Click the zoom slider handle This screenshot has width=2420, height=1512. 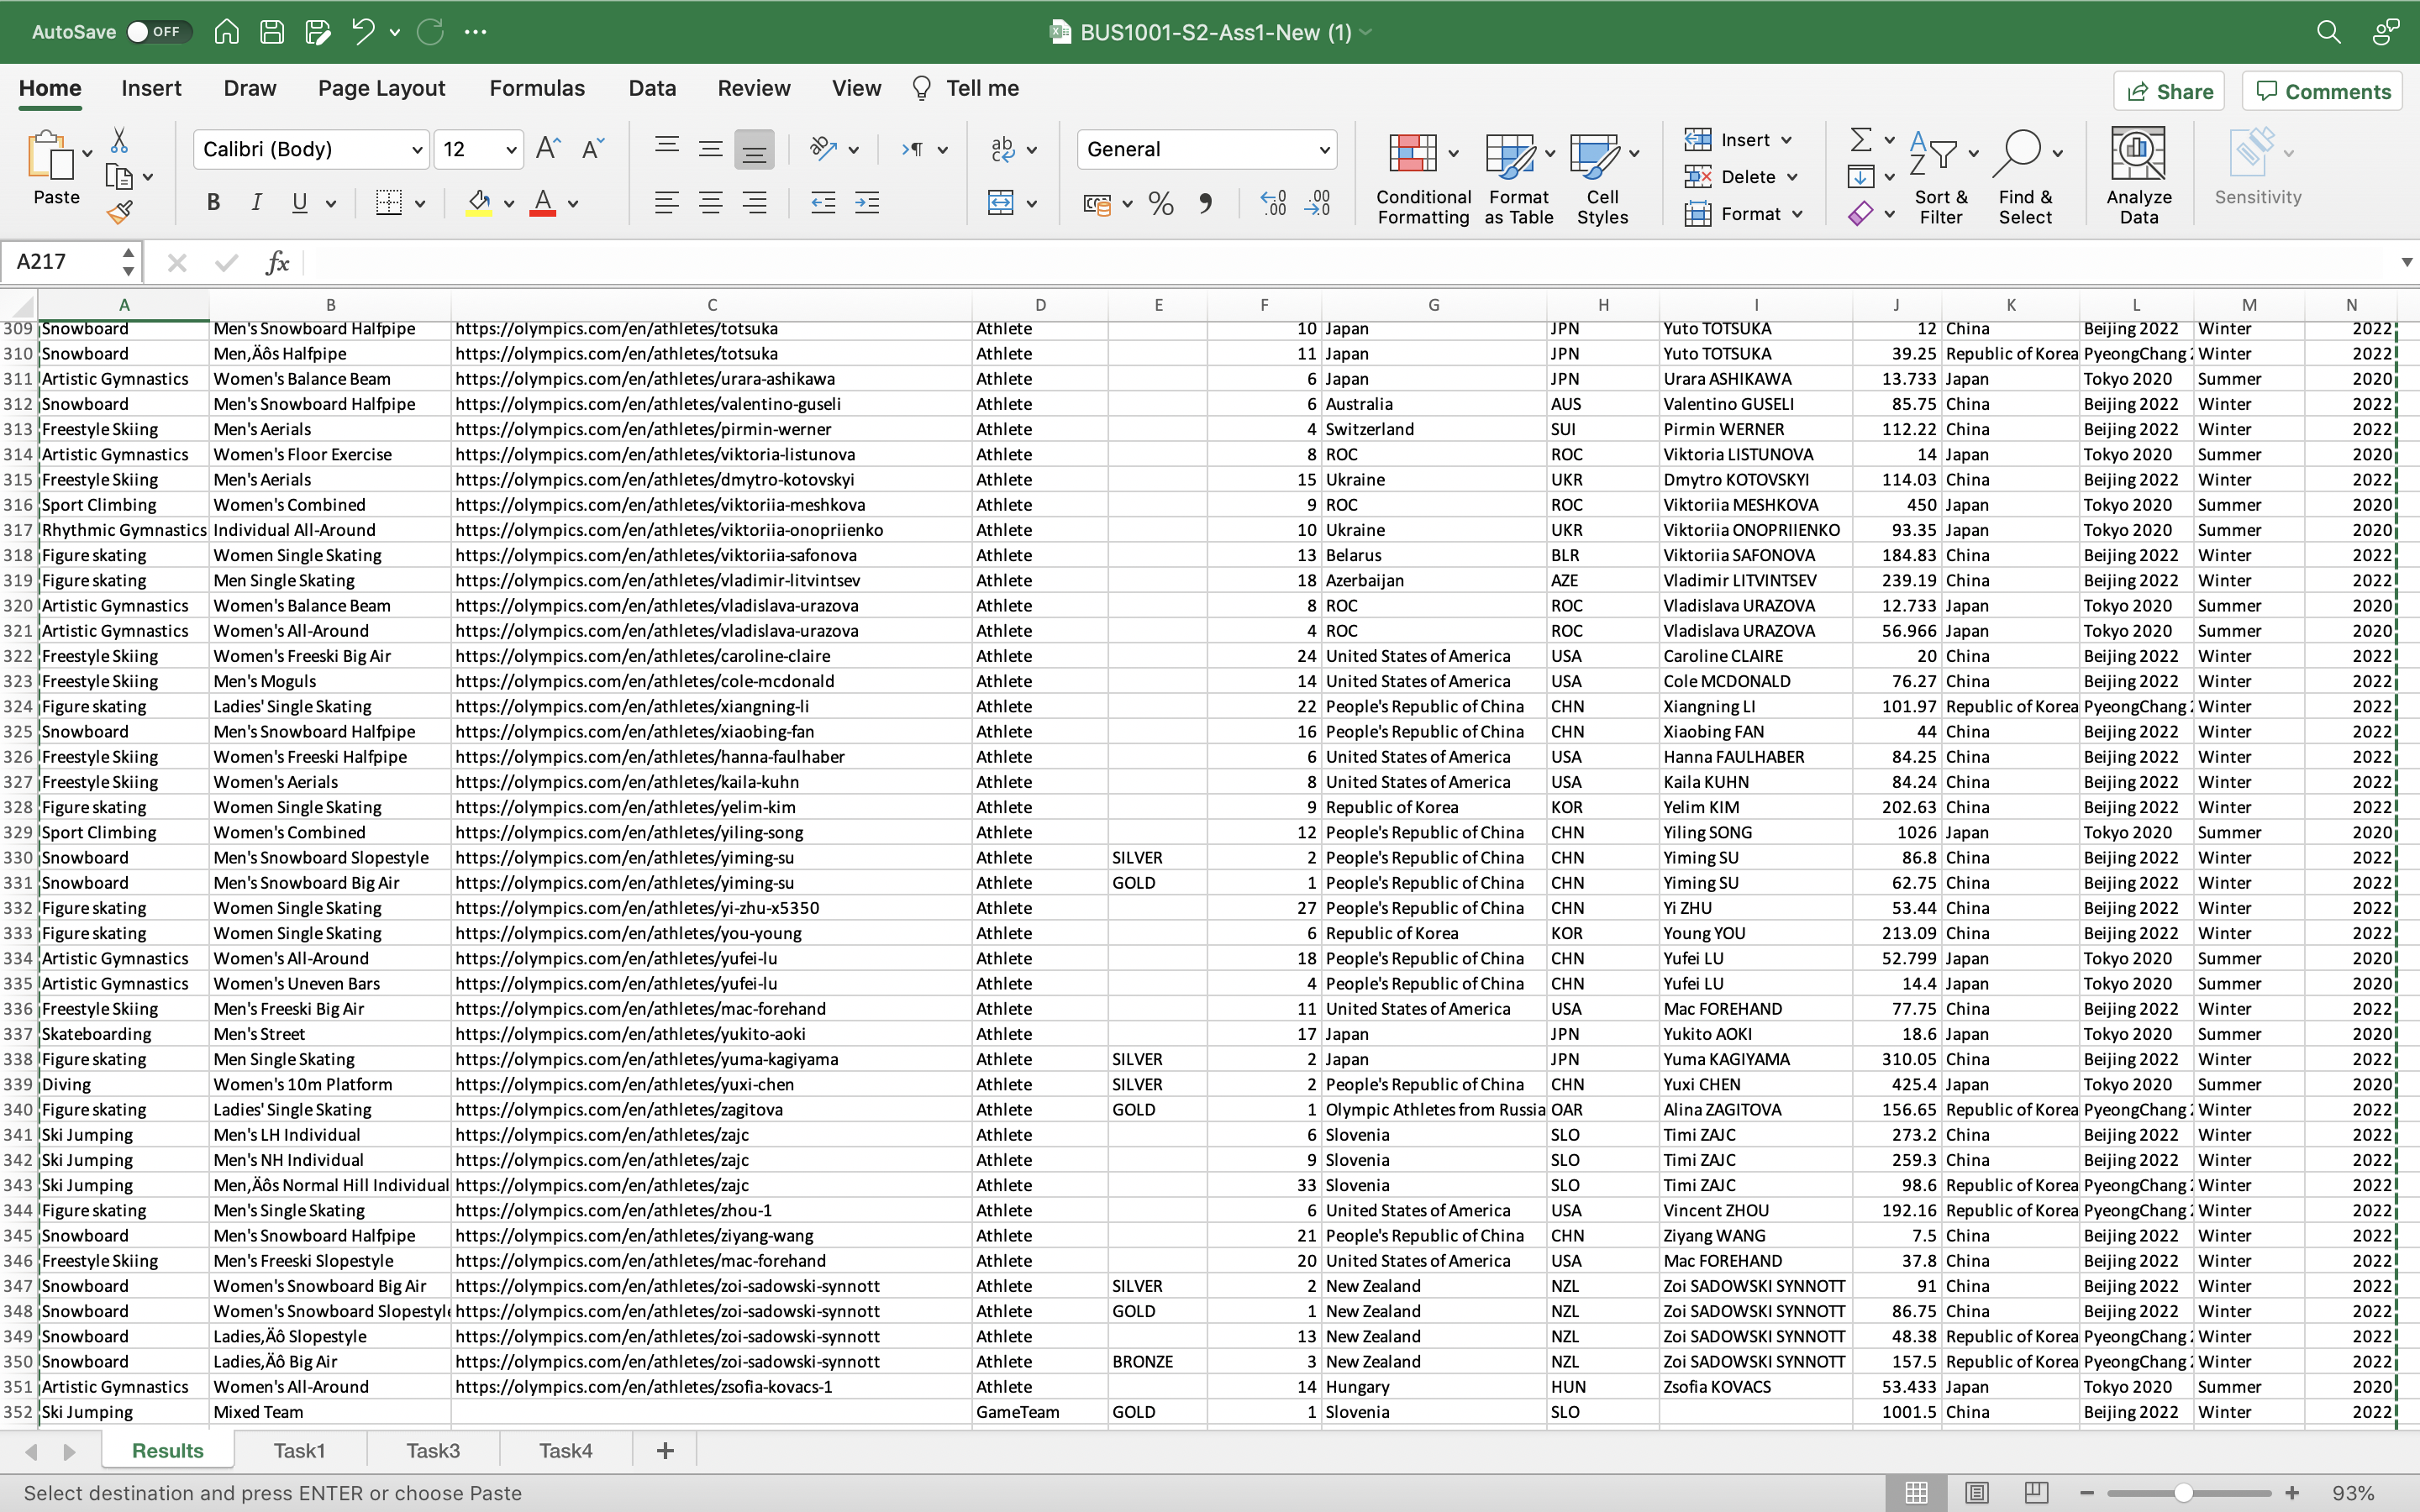pos(2183,1493)
